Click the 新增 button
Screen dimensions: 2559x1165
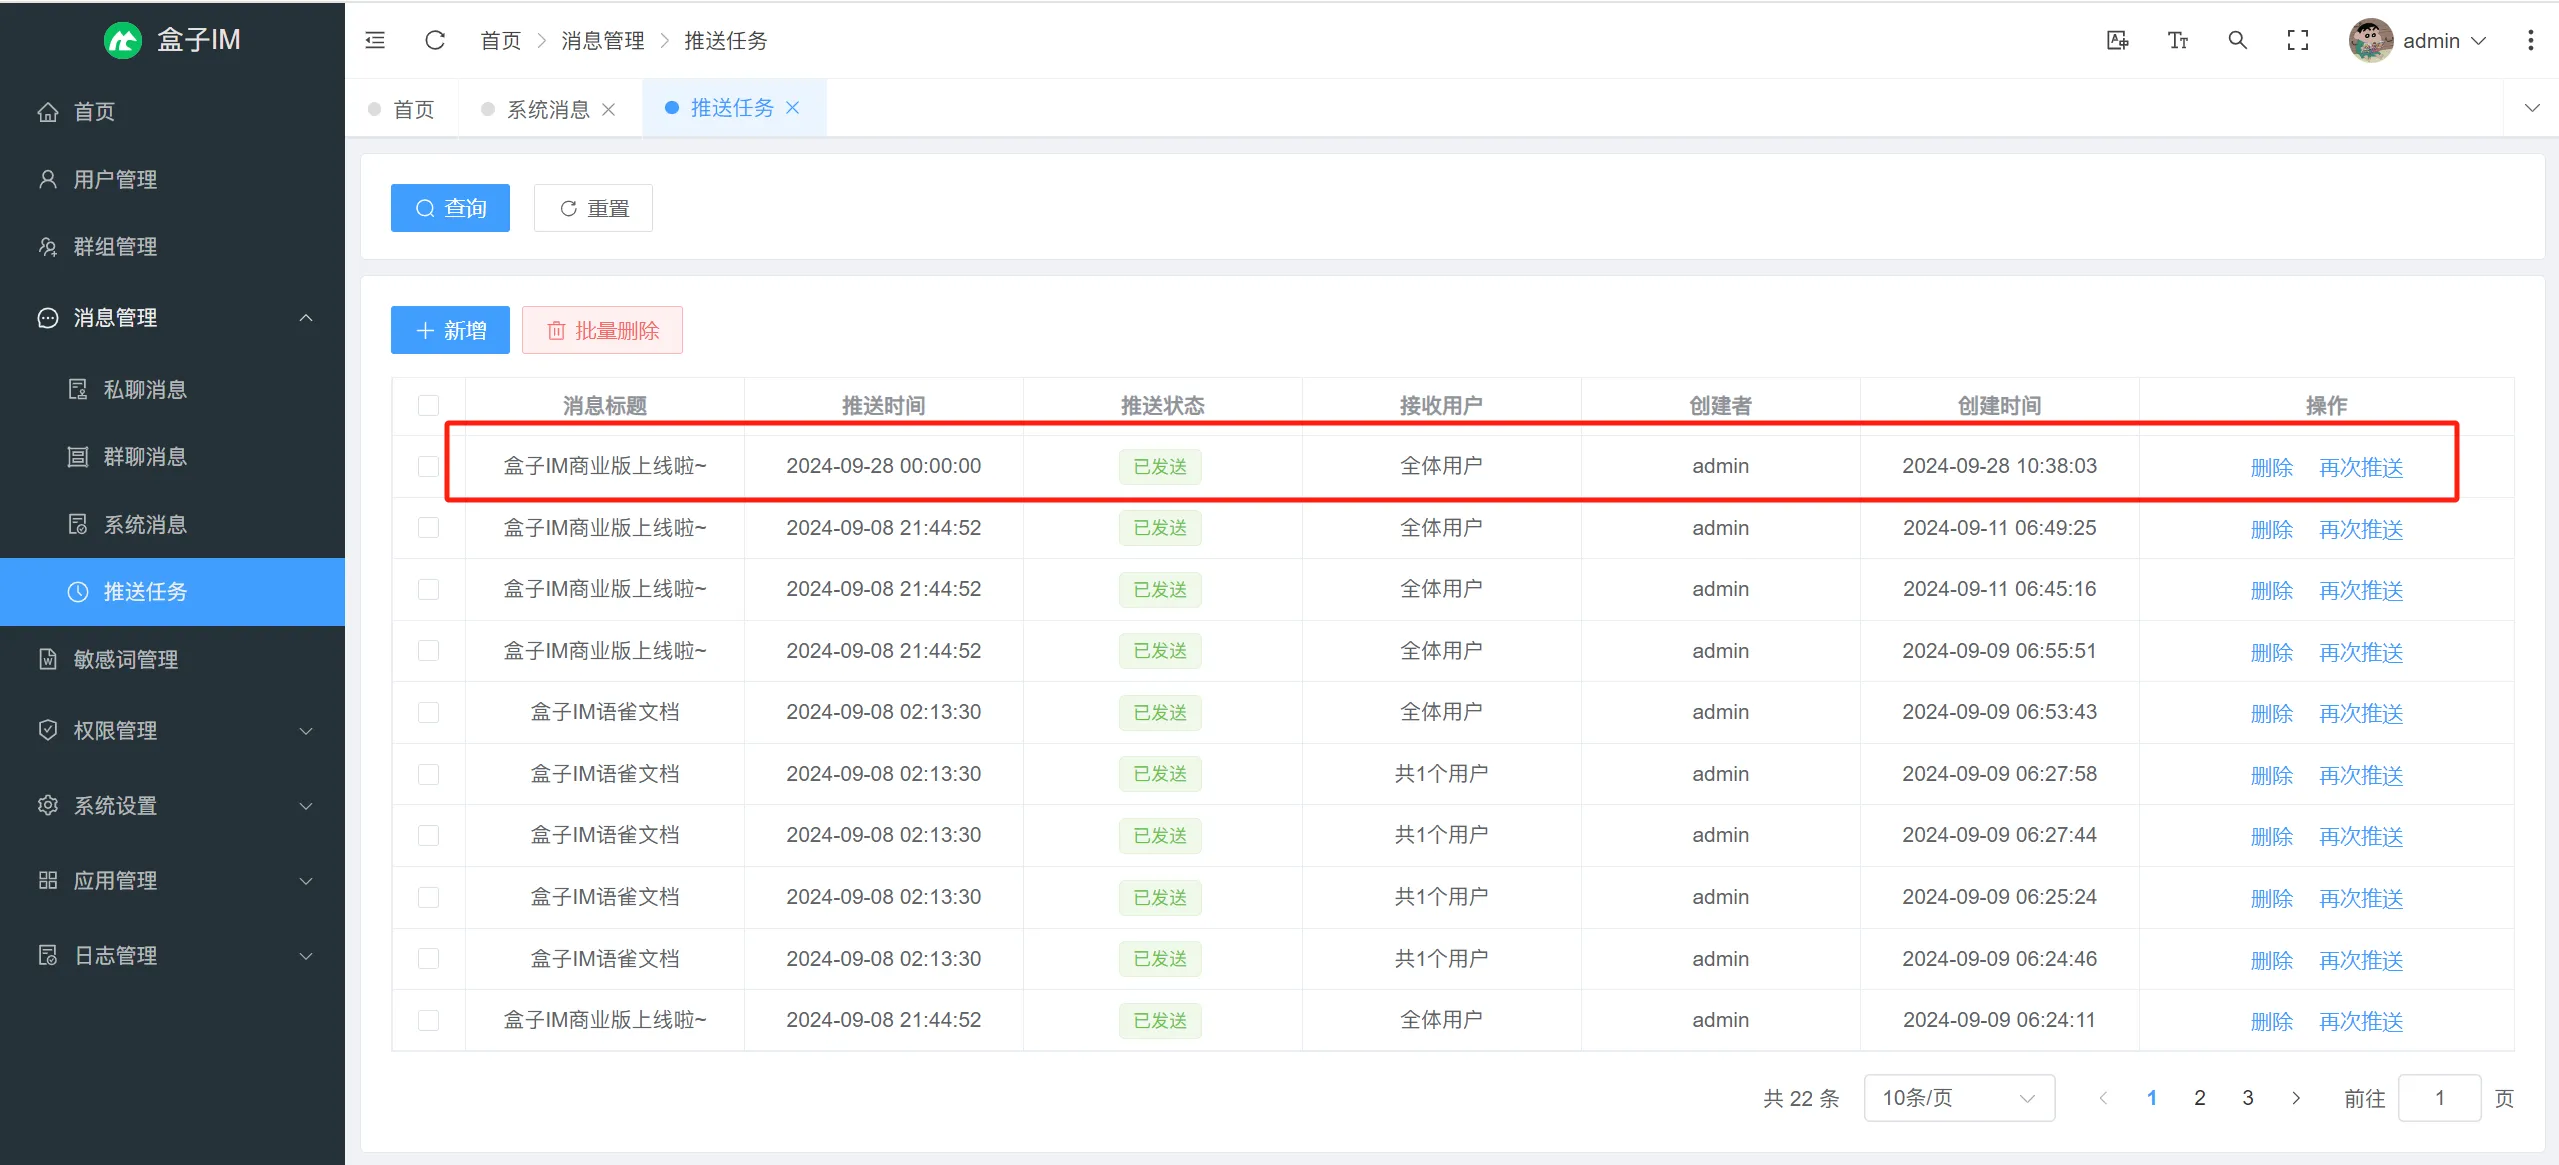[450, 330]
